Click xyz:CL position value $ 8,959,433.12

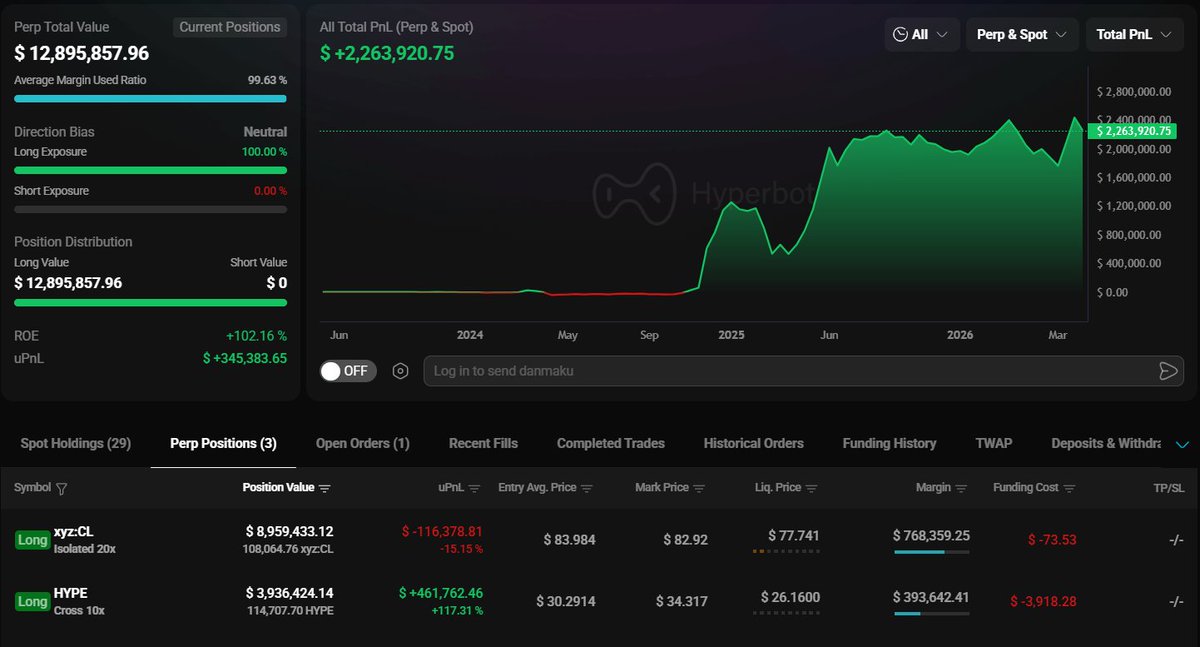(290, 531)
